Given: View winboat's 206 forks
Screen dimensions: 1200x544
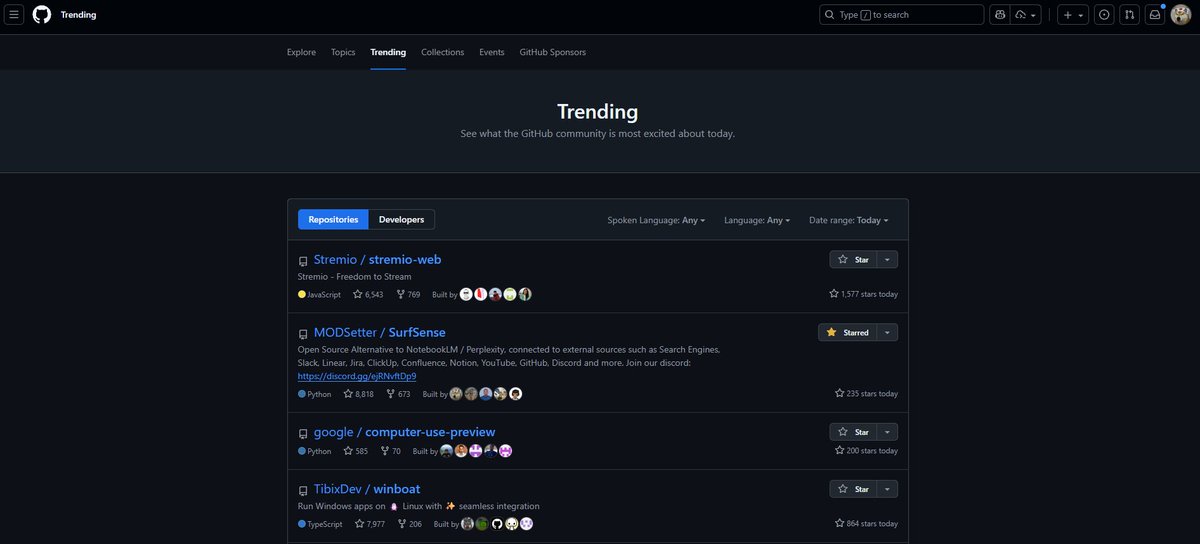Looking at the screenshot, I should tap(410, 524).
